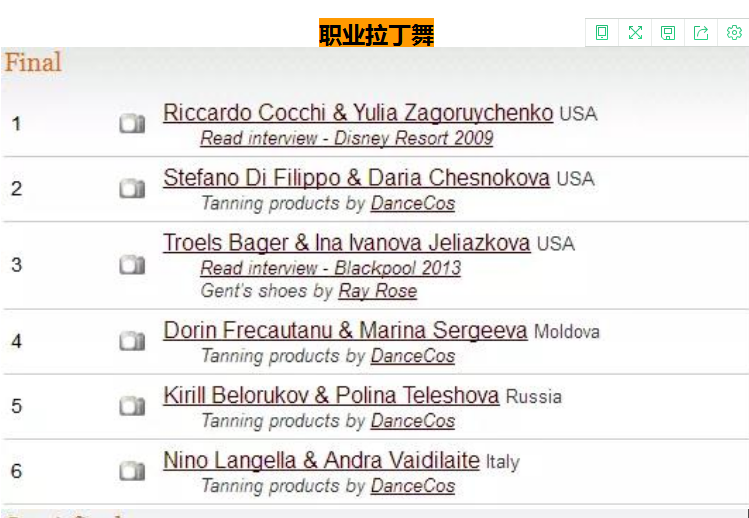
Task: Open Nino Langella & Andra Vaidilaite link
Action: [x=321, y=461]
